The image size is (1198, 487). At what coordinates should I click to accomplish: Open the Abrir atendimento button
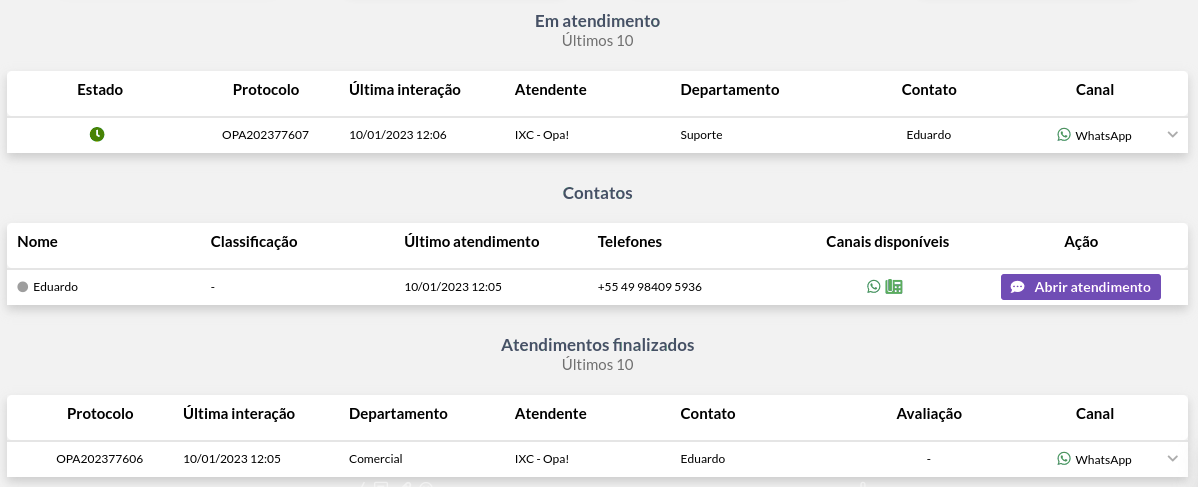tap(1080, 287)
